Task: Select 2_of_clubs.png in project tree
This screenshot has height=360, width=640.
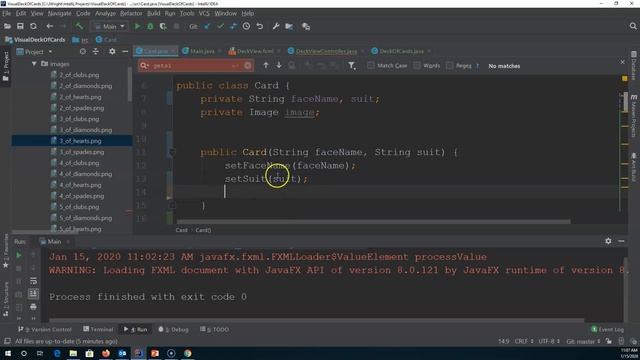Action: pos(79,75)
